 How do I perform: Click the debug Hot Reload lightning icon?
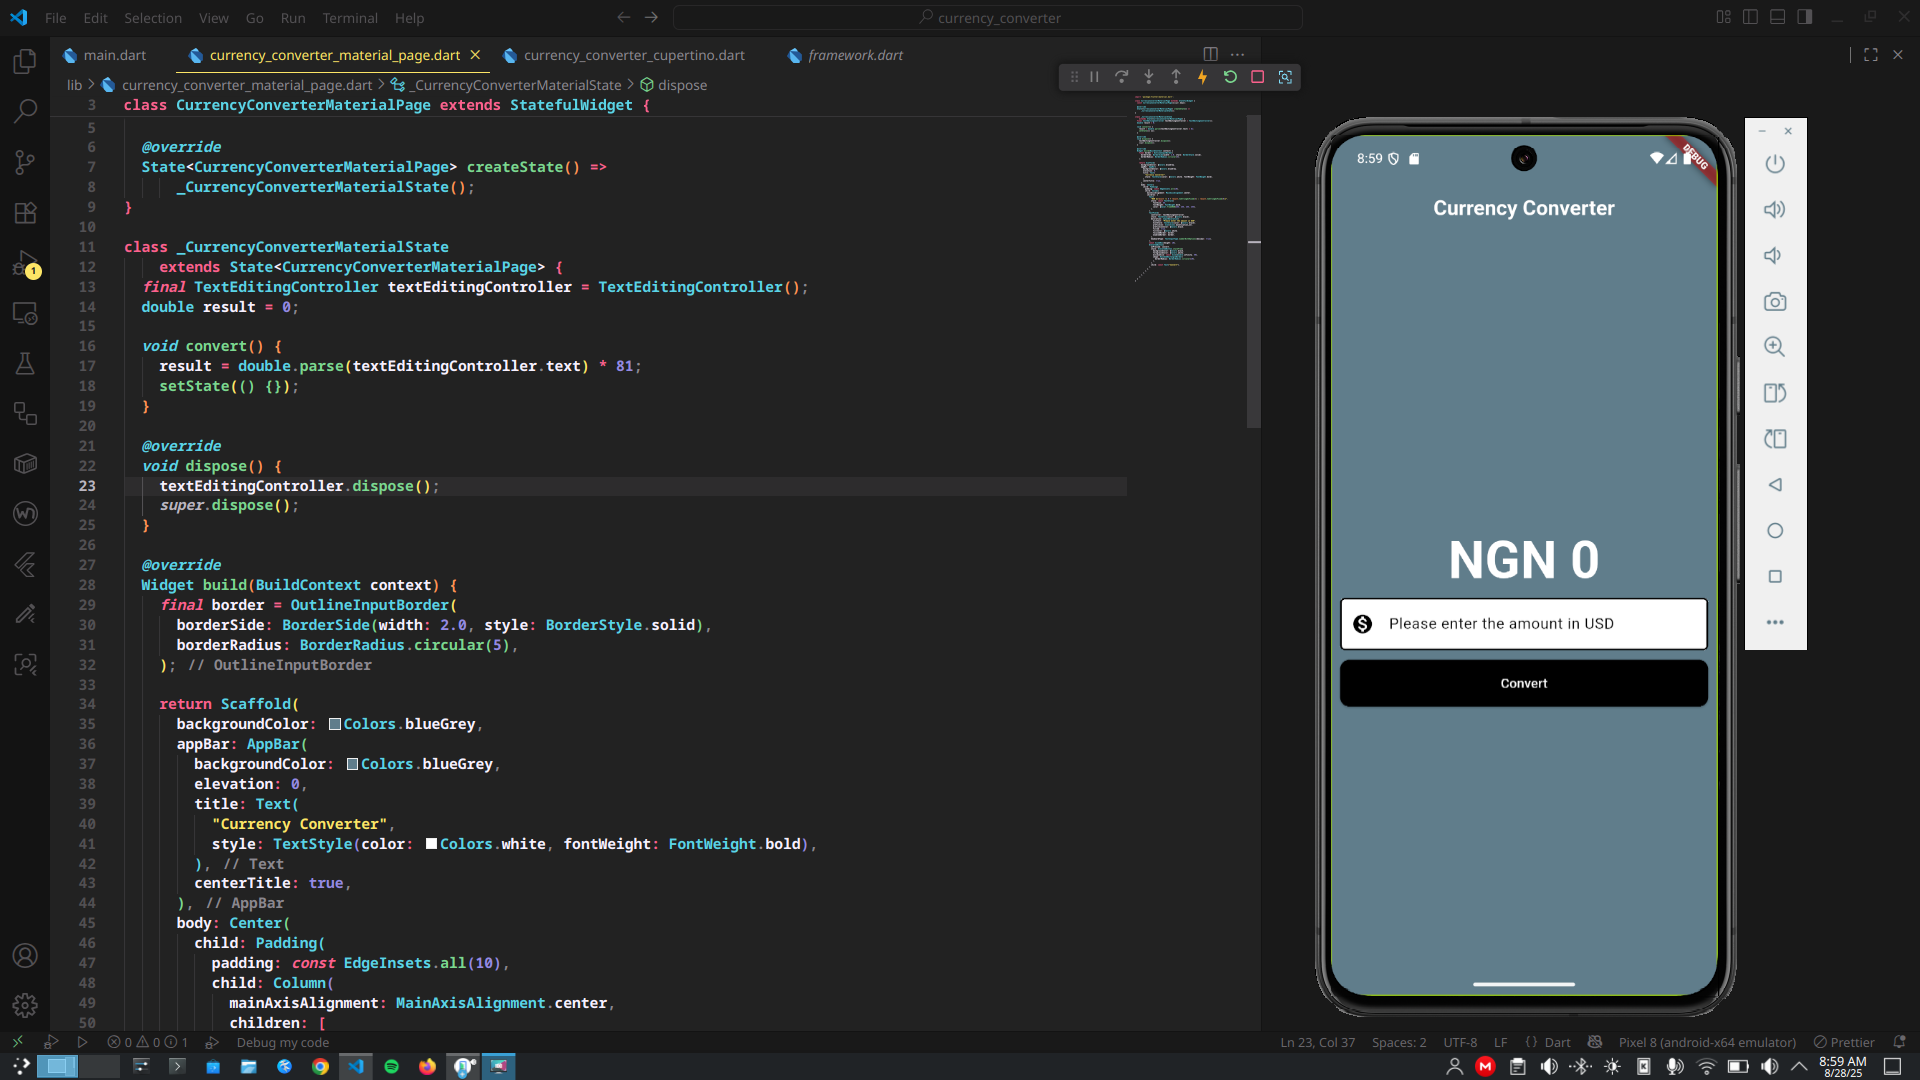tap(1202, 77)
